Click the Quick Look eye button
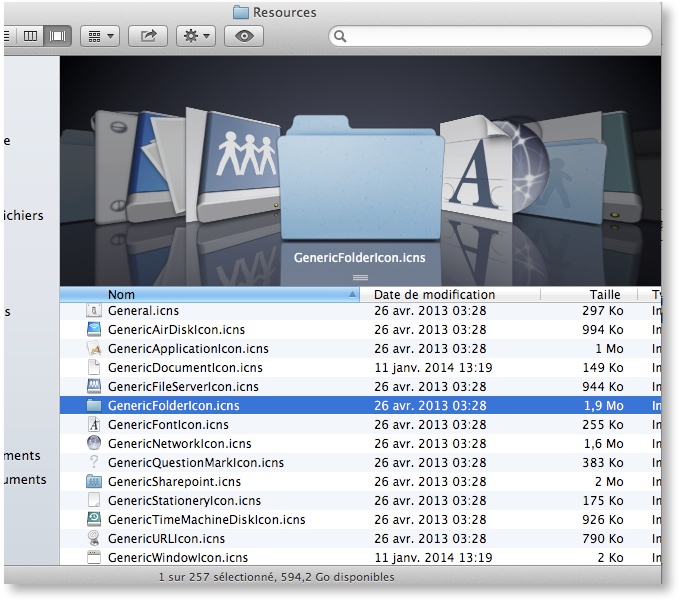This screenshot has height=602, width=679. point(245,36)
